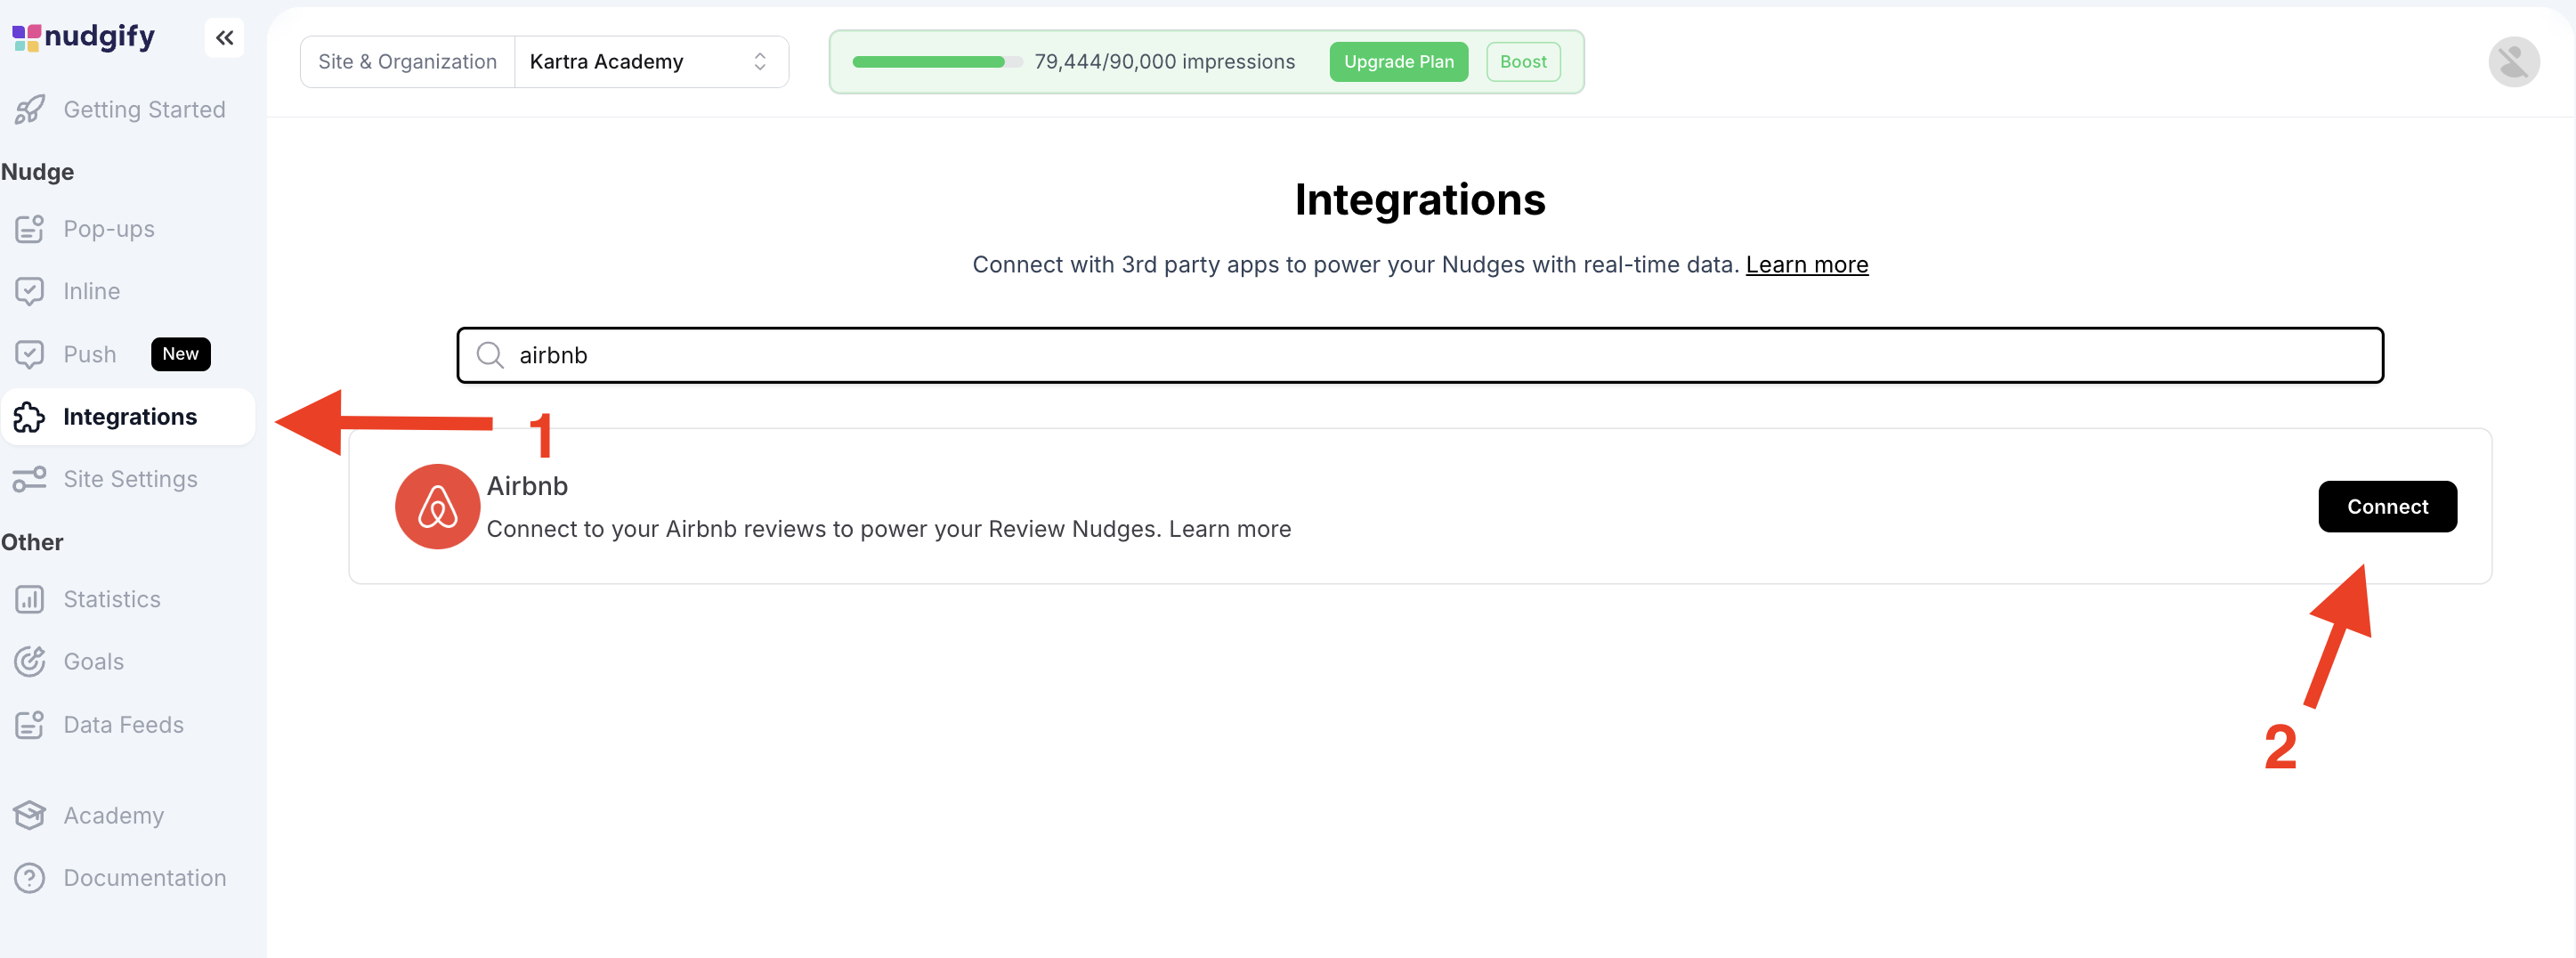The width and height of the screenshot is (2576, 958).
Task: Click the Goals target icon
Action: tap(29, 661)
